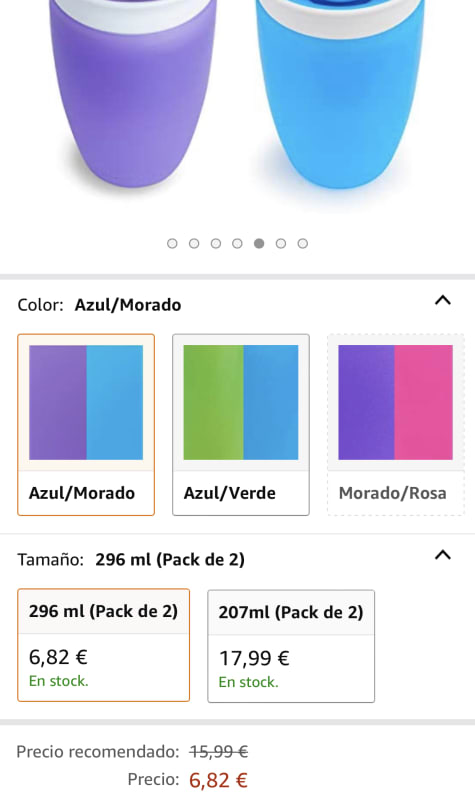This screenshot has height=793, width=475.
Task: Click the Morado/Rosa label text
Action: pyautogui.click(x=393, y=493)
